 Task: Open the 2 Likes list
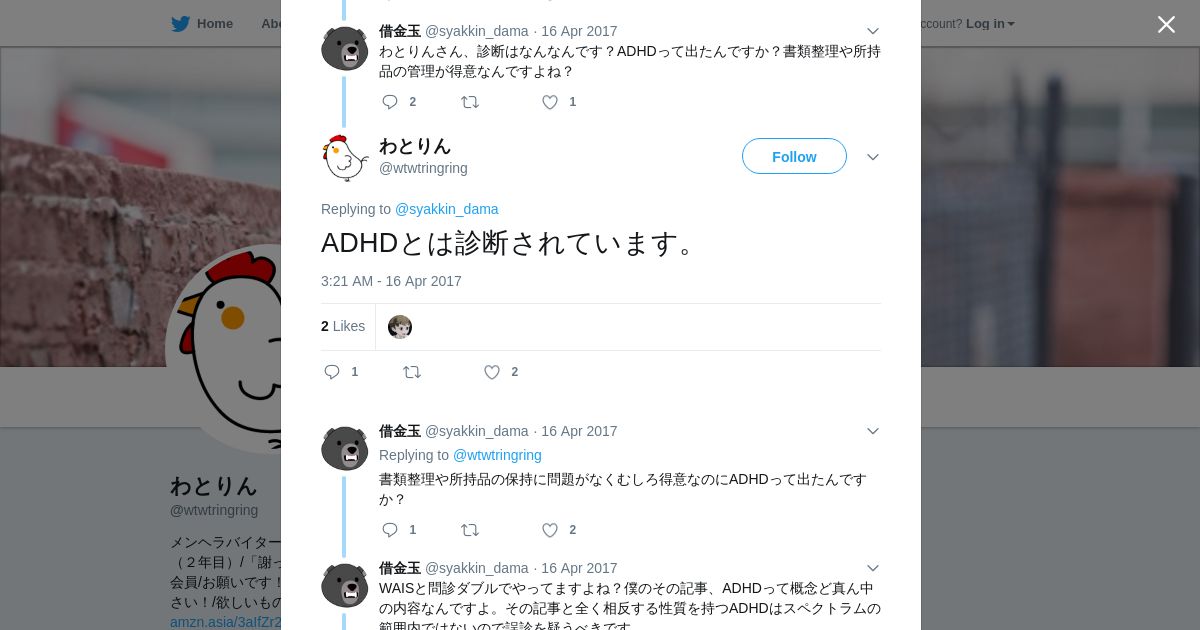[x=343, y=326]
